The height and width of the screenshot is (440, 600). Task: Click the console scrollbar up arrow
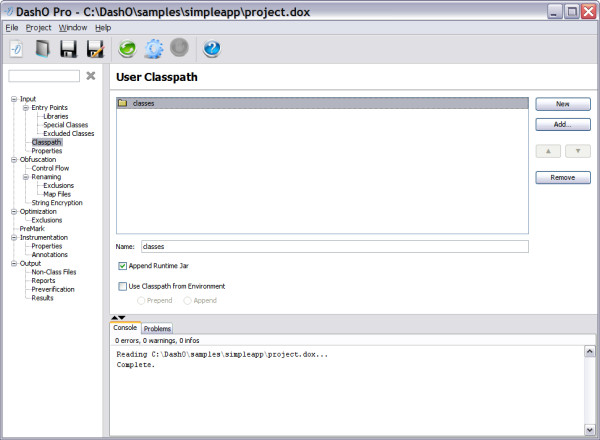point(590,351)
